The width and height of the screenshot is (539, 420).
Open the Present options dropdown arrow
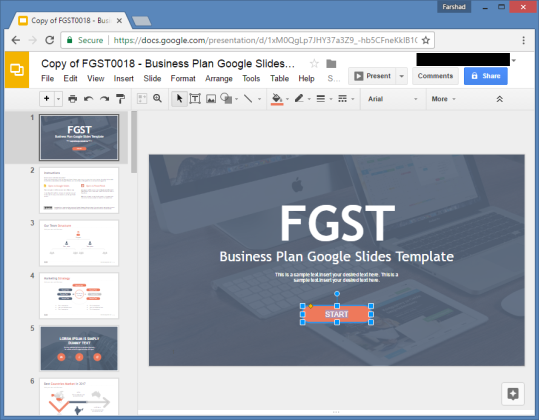(x=402, y=76)
